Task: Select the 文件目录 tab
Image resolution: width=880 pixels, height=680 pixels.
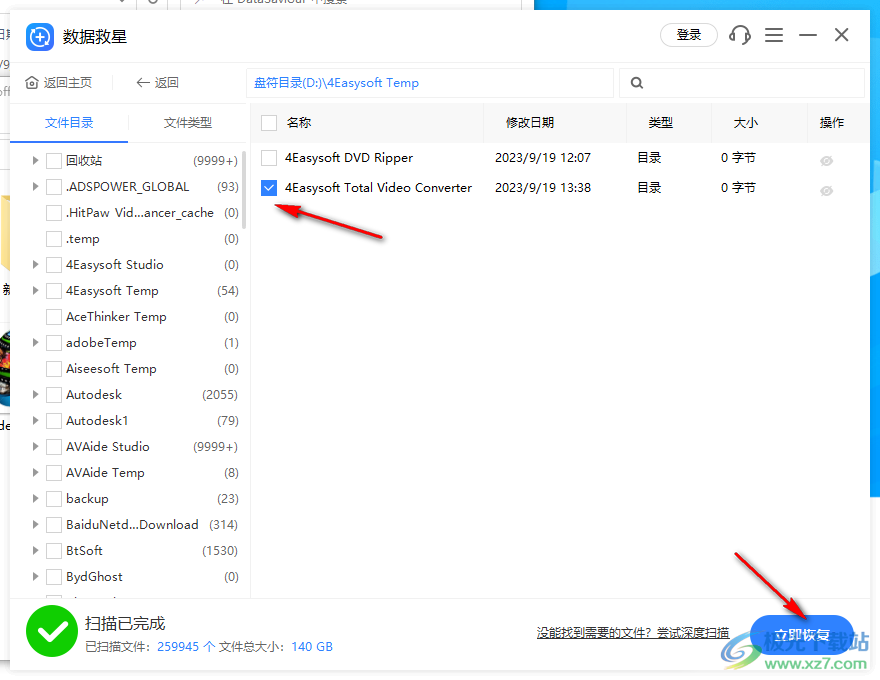Action: pyautogui.click(x=69, y=123)
